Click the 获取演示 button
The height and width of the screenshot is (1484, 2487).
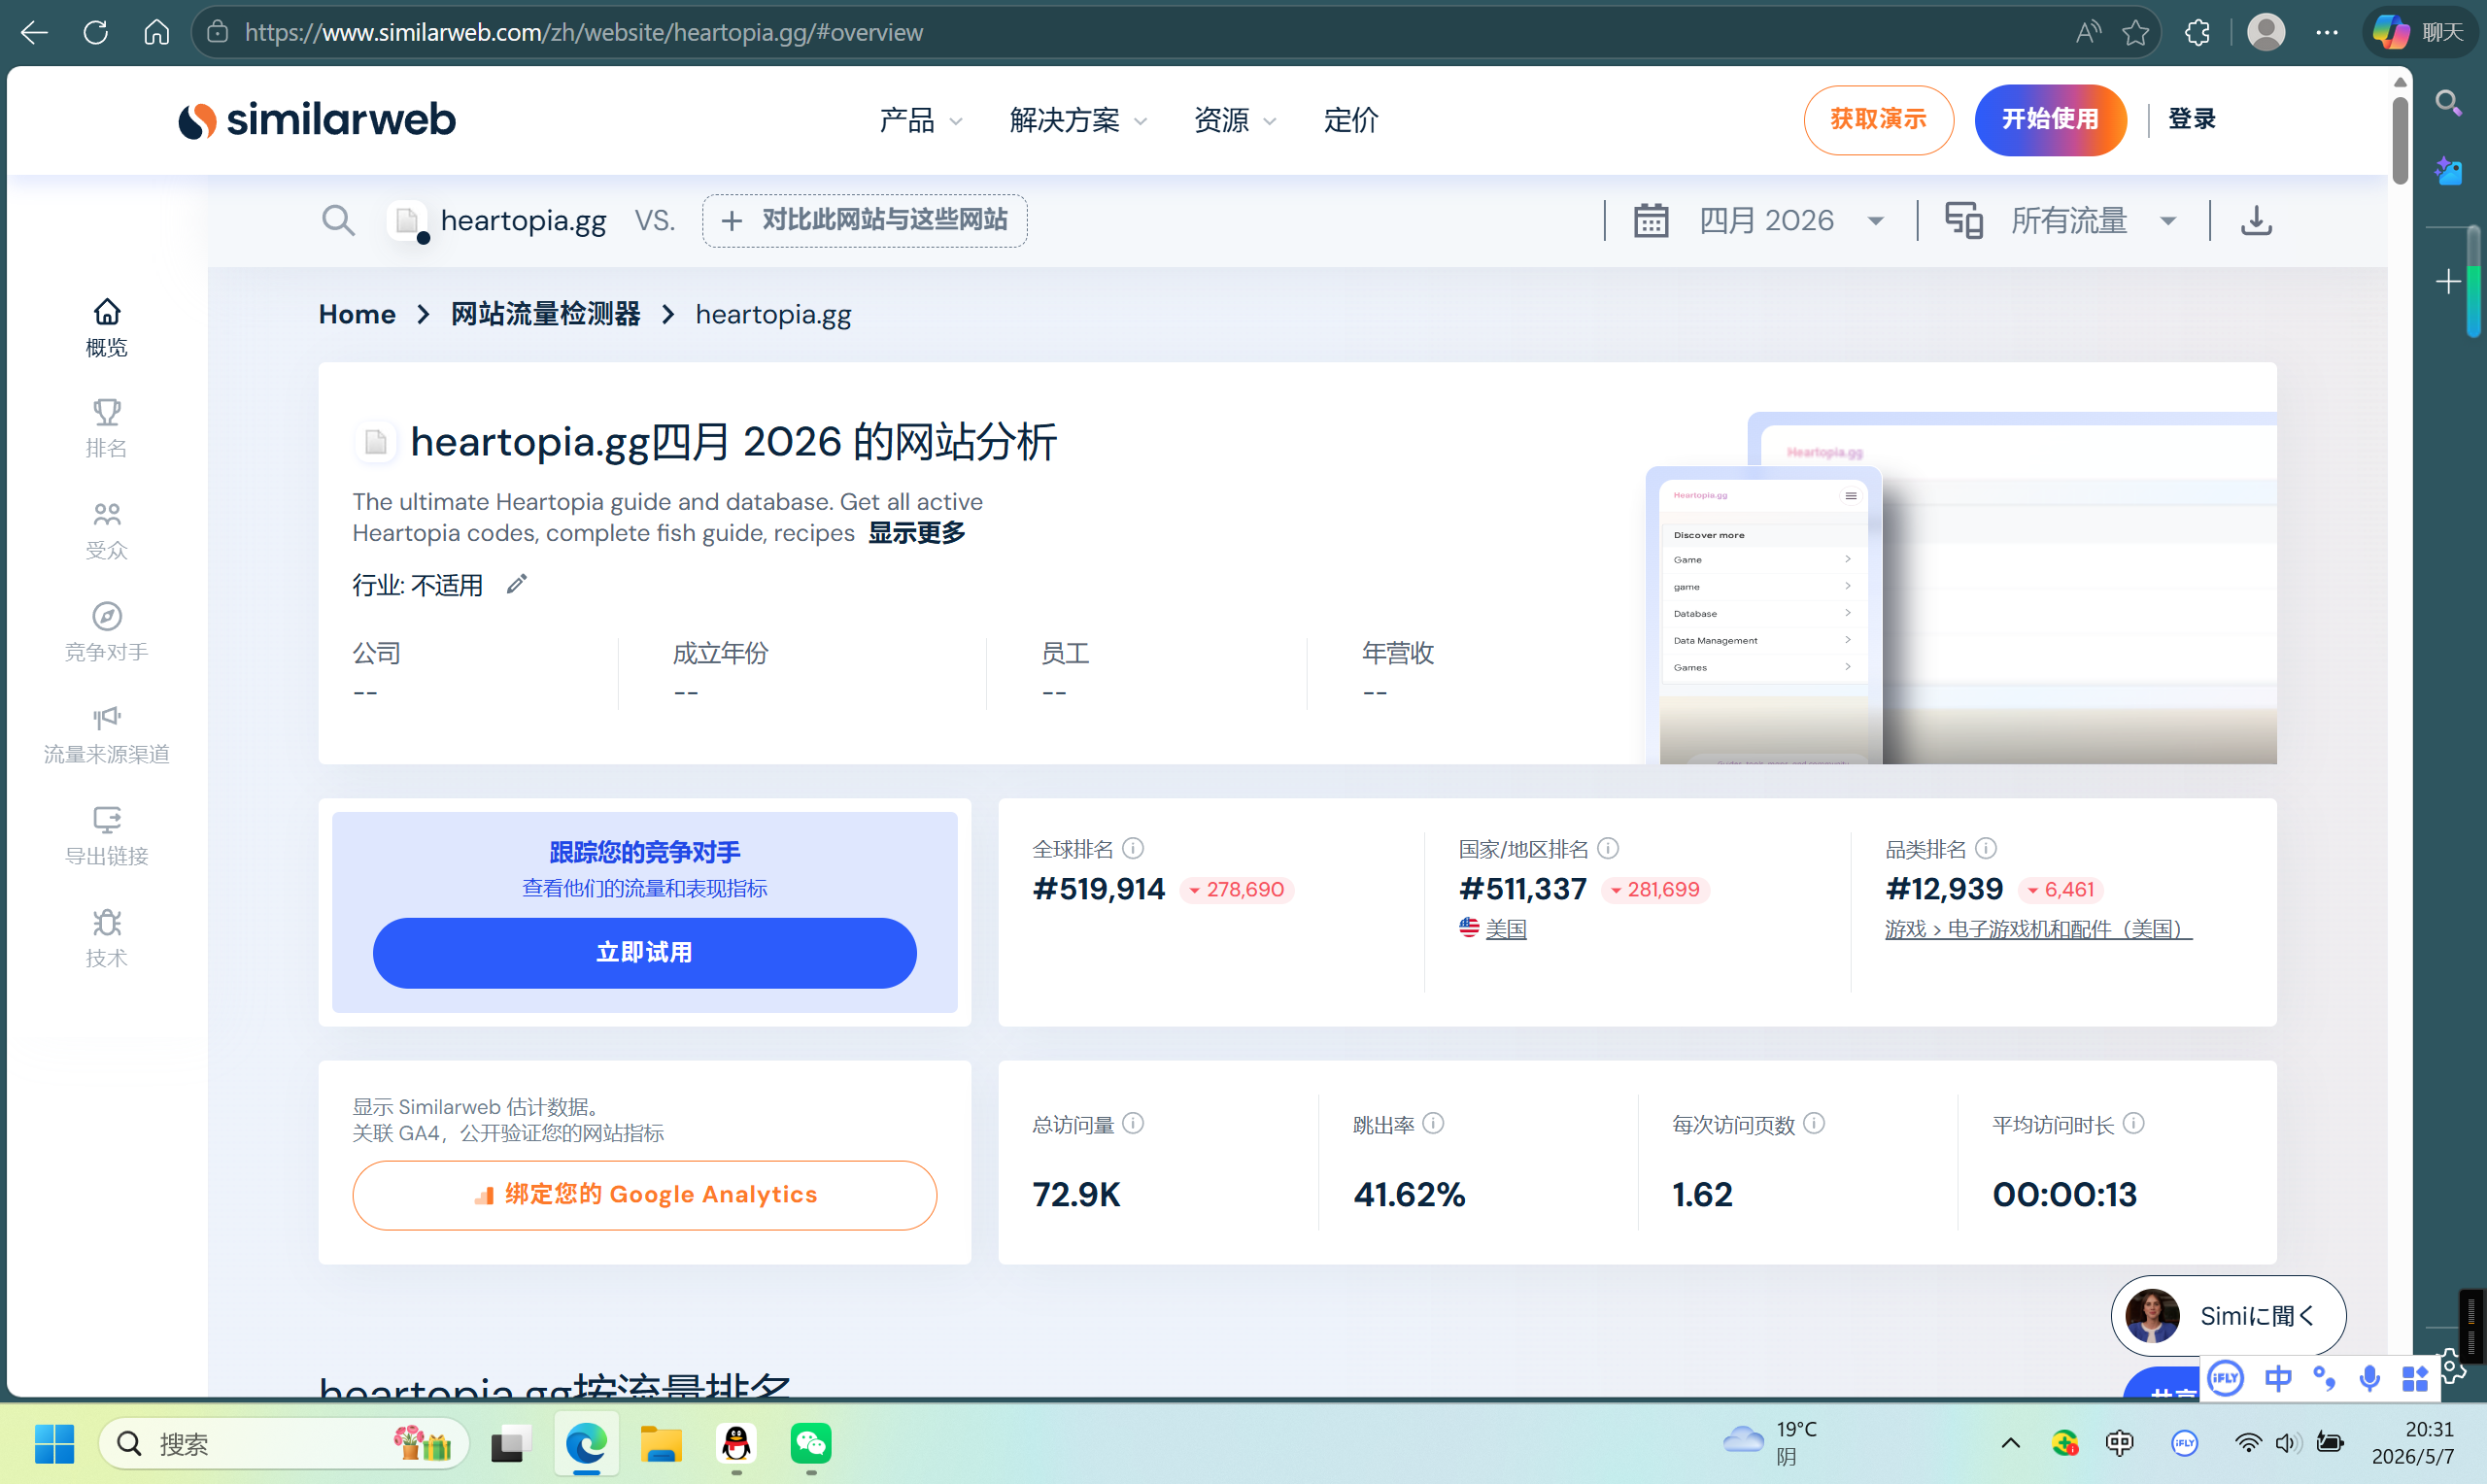(x=1878, y=120)
